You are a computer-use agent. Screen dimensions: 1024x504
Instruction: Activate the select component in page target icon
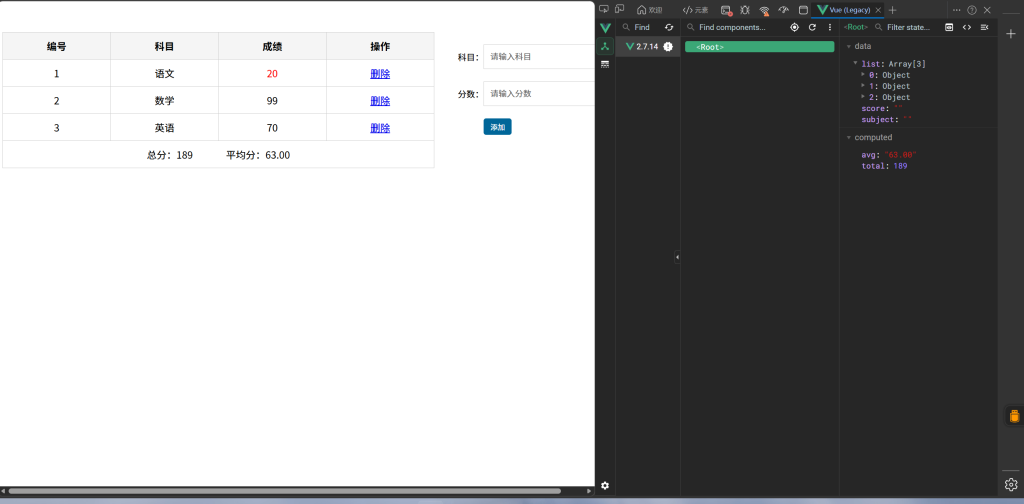pyautogui.click(x=794, y=27)
